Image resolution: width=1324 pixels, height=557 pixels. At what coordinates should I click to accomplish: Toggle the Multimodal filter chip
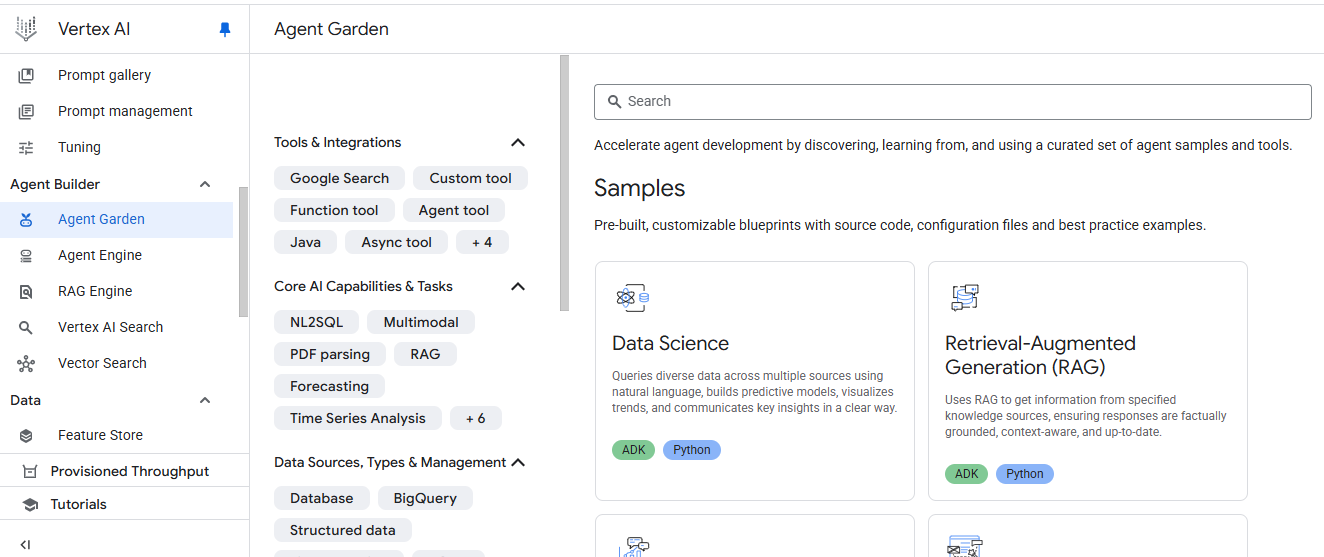421,322
